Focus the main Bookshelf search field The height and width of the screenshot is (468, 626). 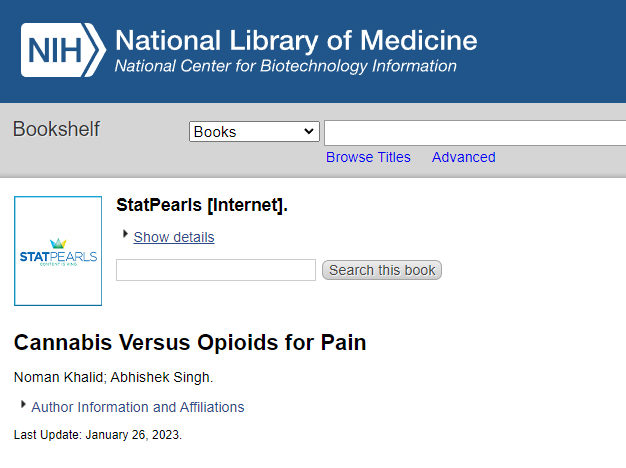click(x=474, y=132)
